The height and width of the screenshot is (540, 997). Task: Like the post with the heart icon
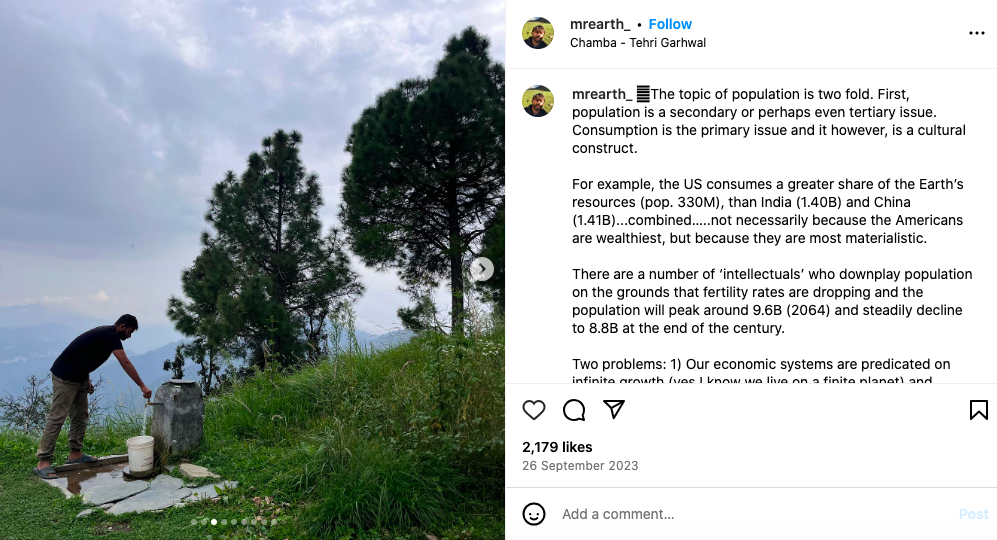tap(534, 410)
